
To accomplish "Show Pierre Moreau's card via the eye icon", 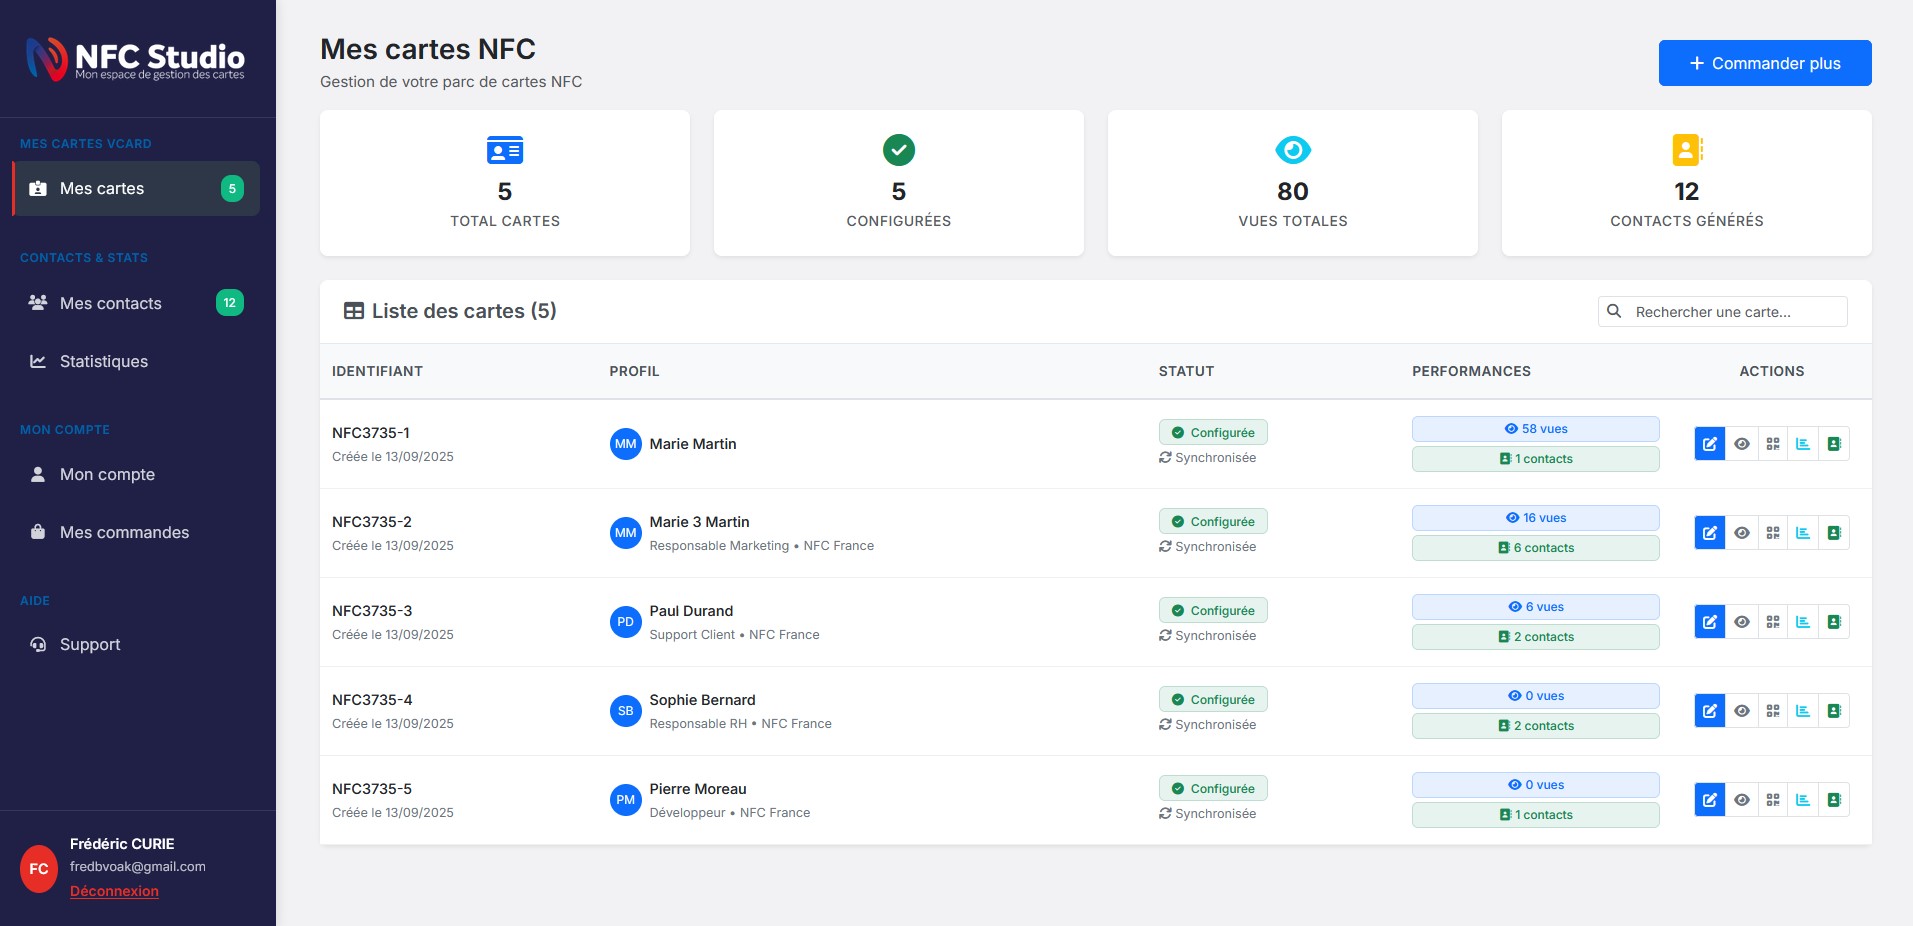I will point(1741,800).
